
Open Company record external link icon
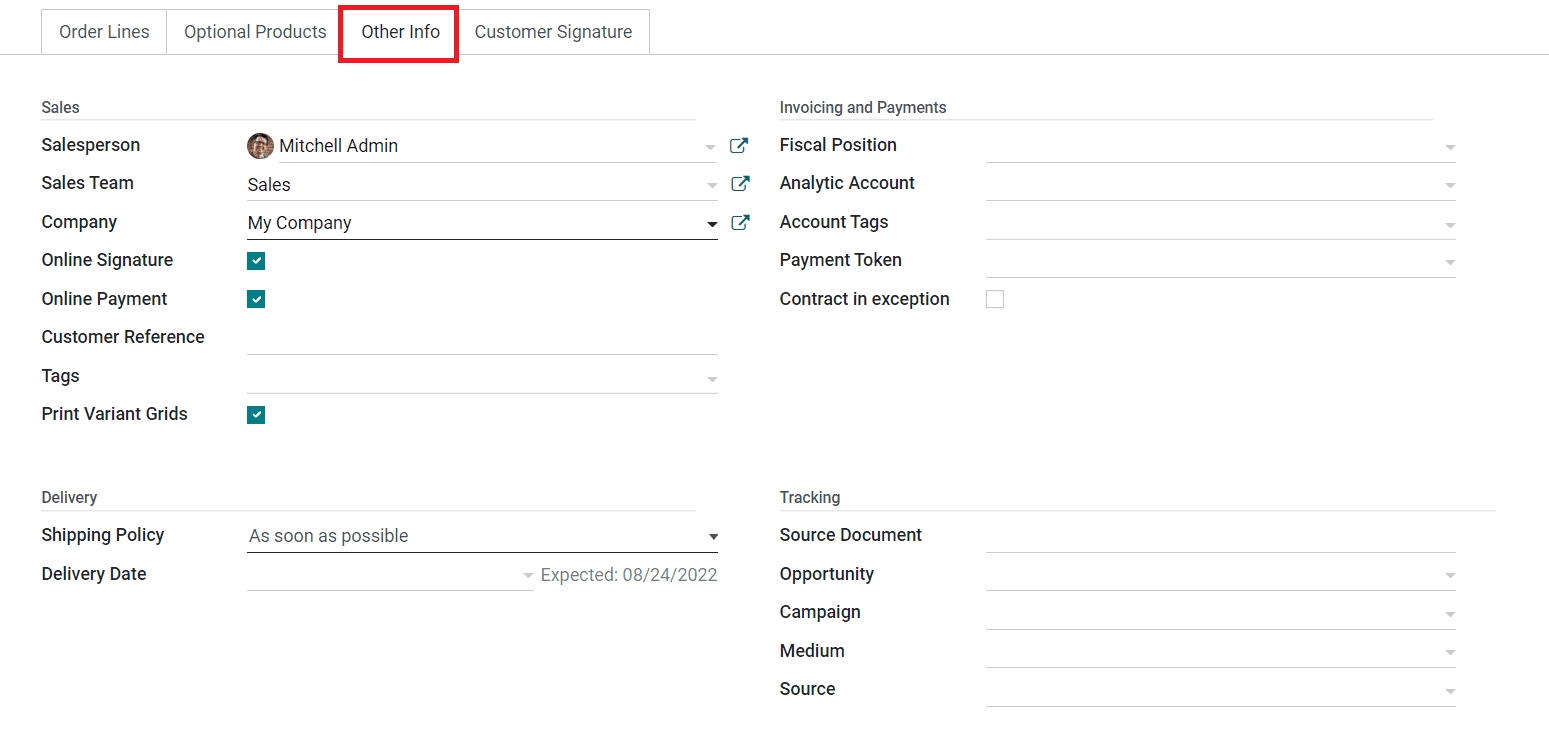pos(740,223)
